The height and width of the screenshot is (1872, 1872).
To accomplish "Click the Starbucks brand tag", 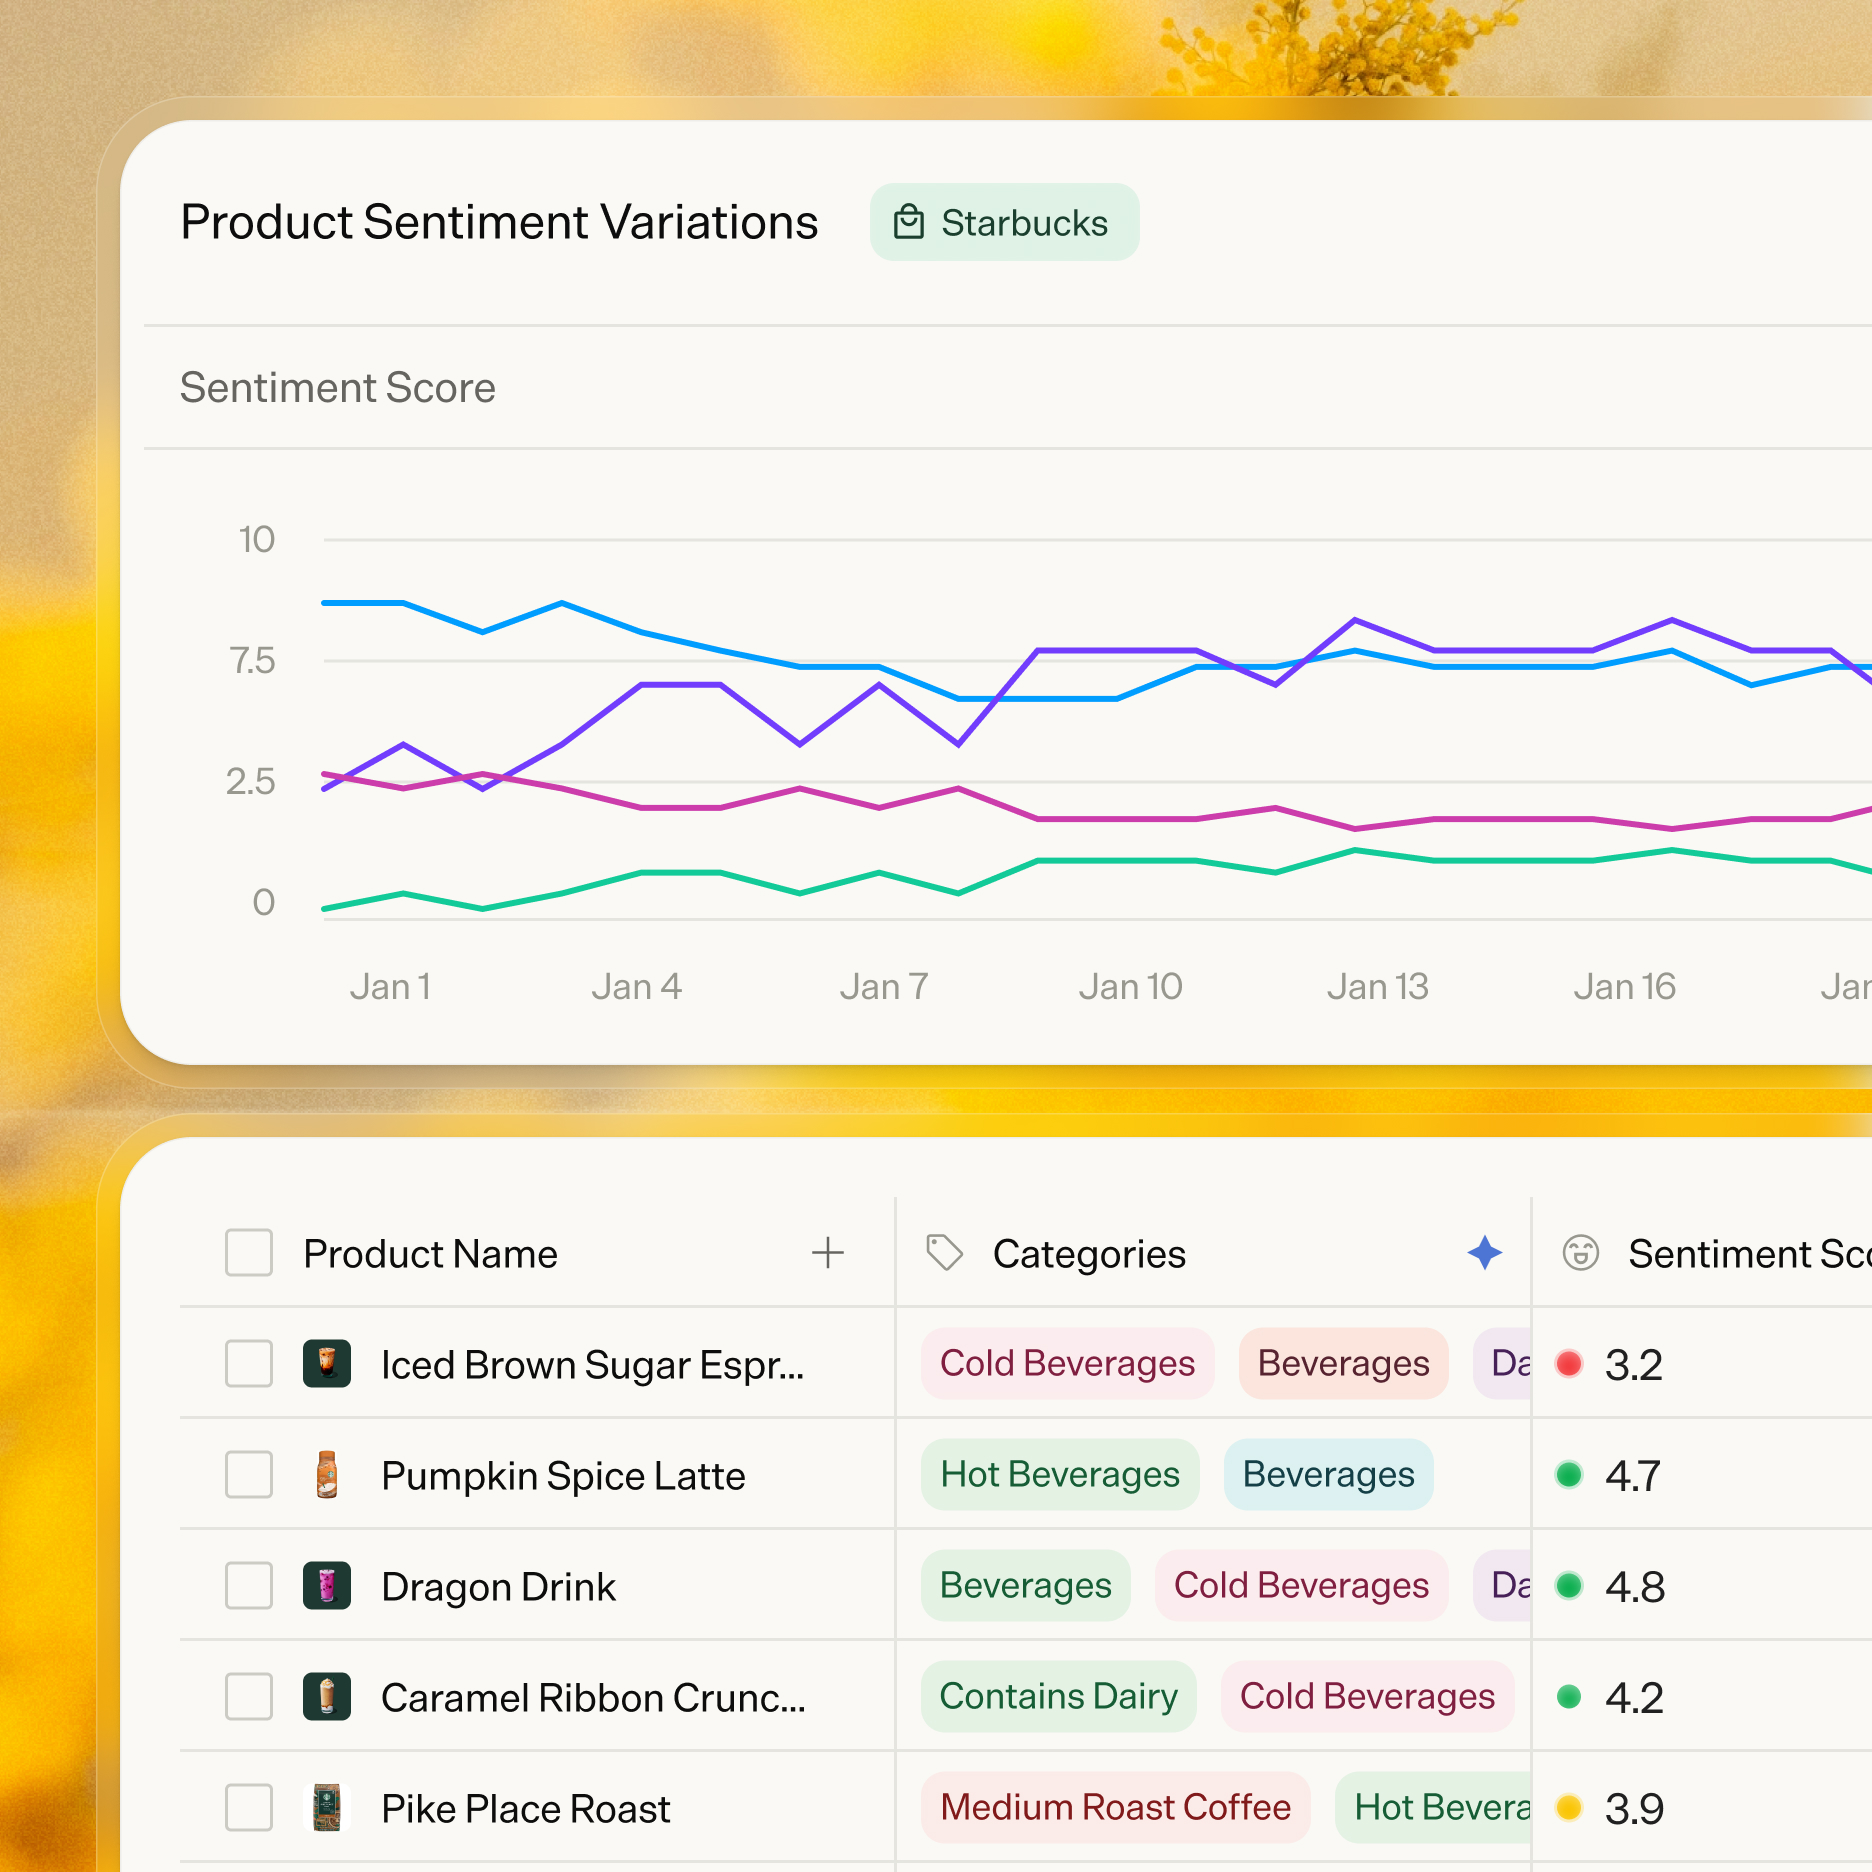I will coord(1004,222).
